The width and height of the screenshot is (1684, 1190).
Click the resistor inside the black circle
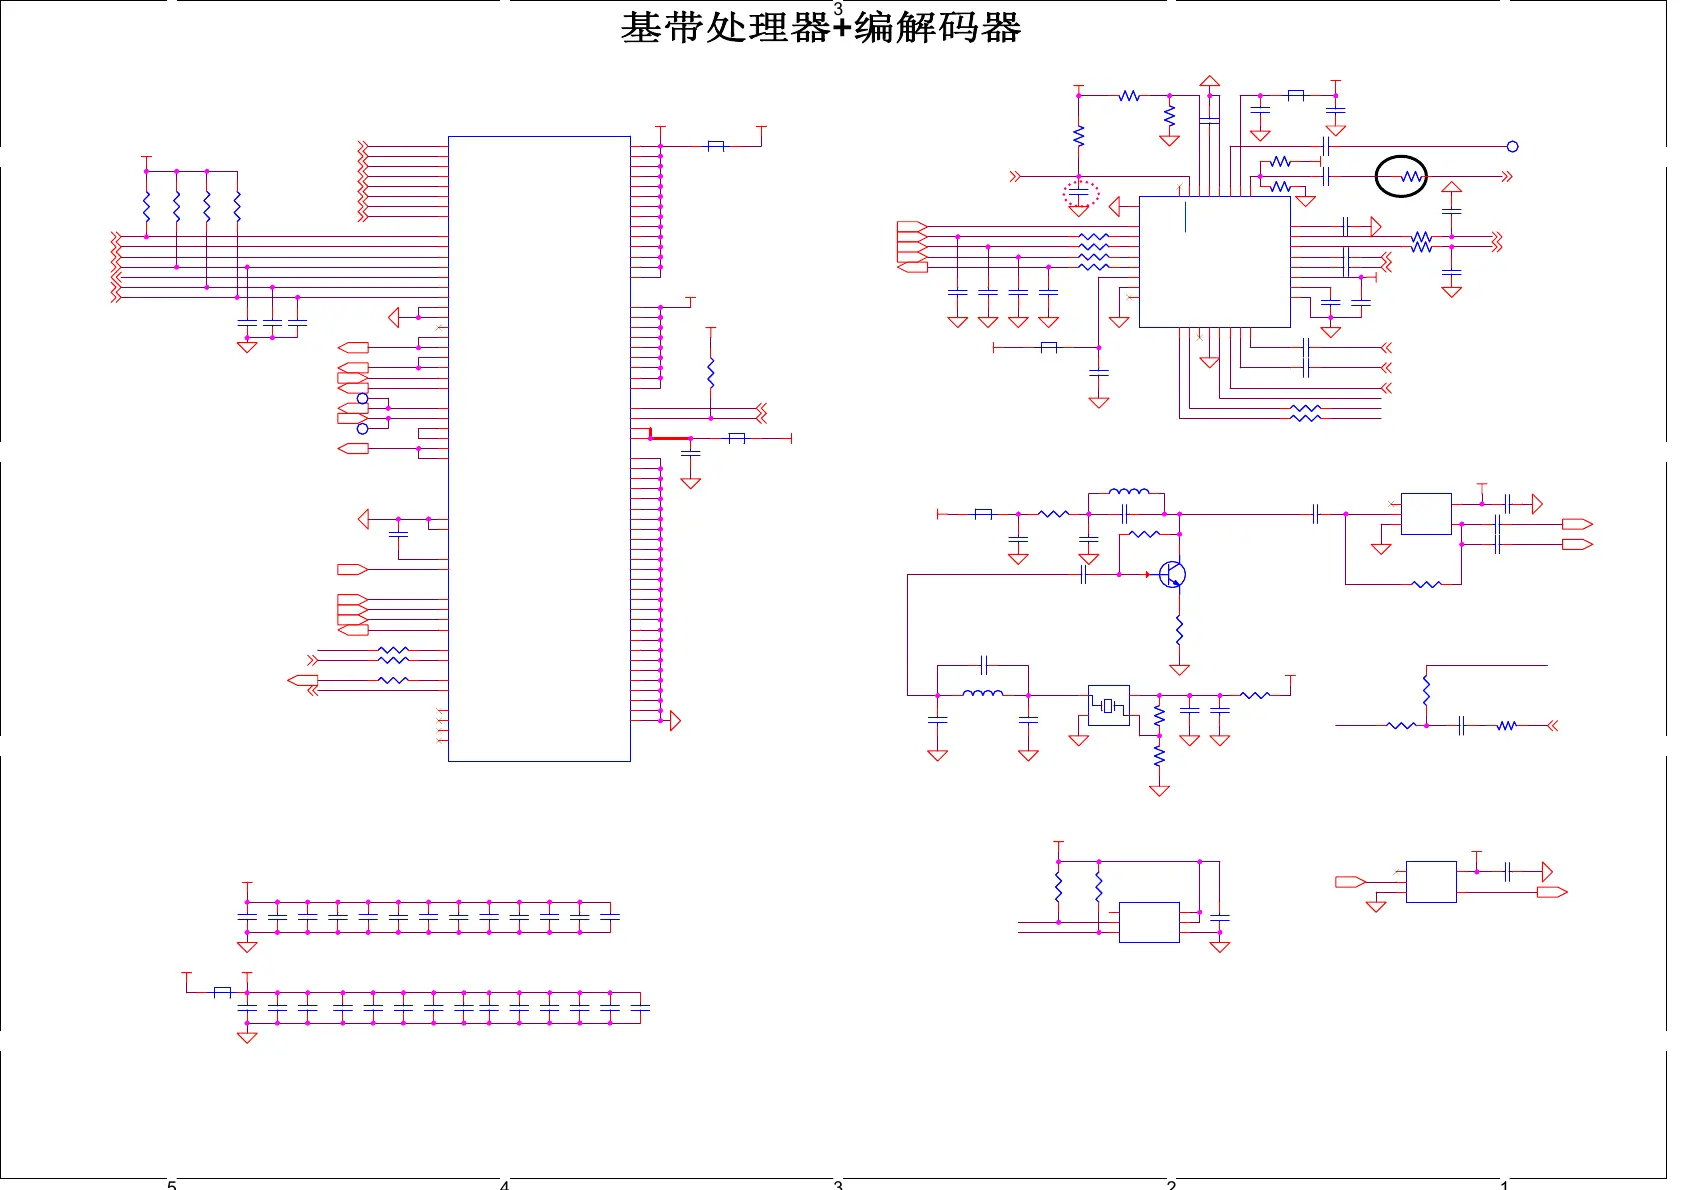pos(1411,177)
